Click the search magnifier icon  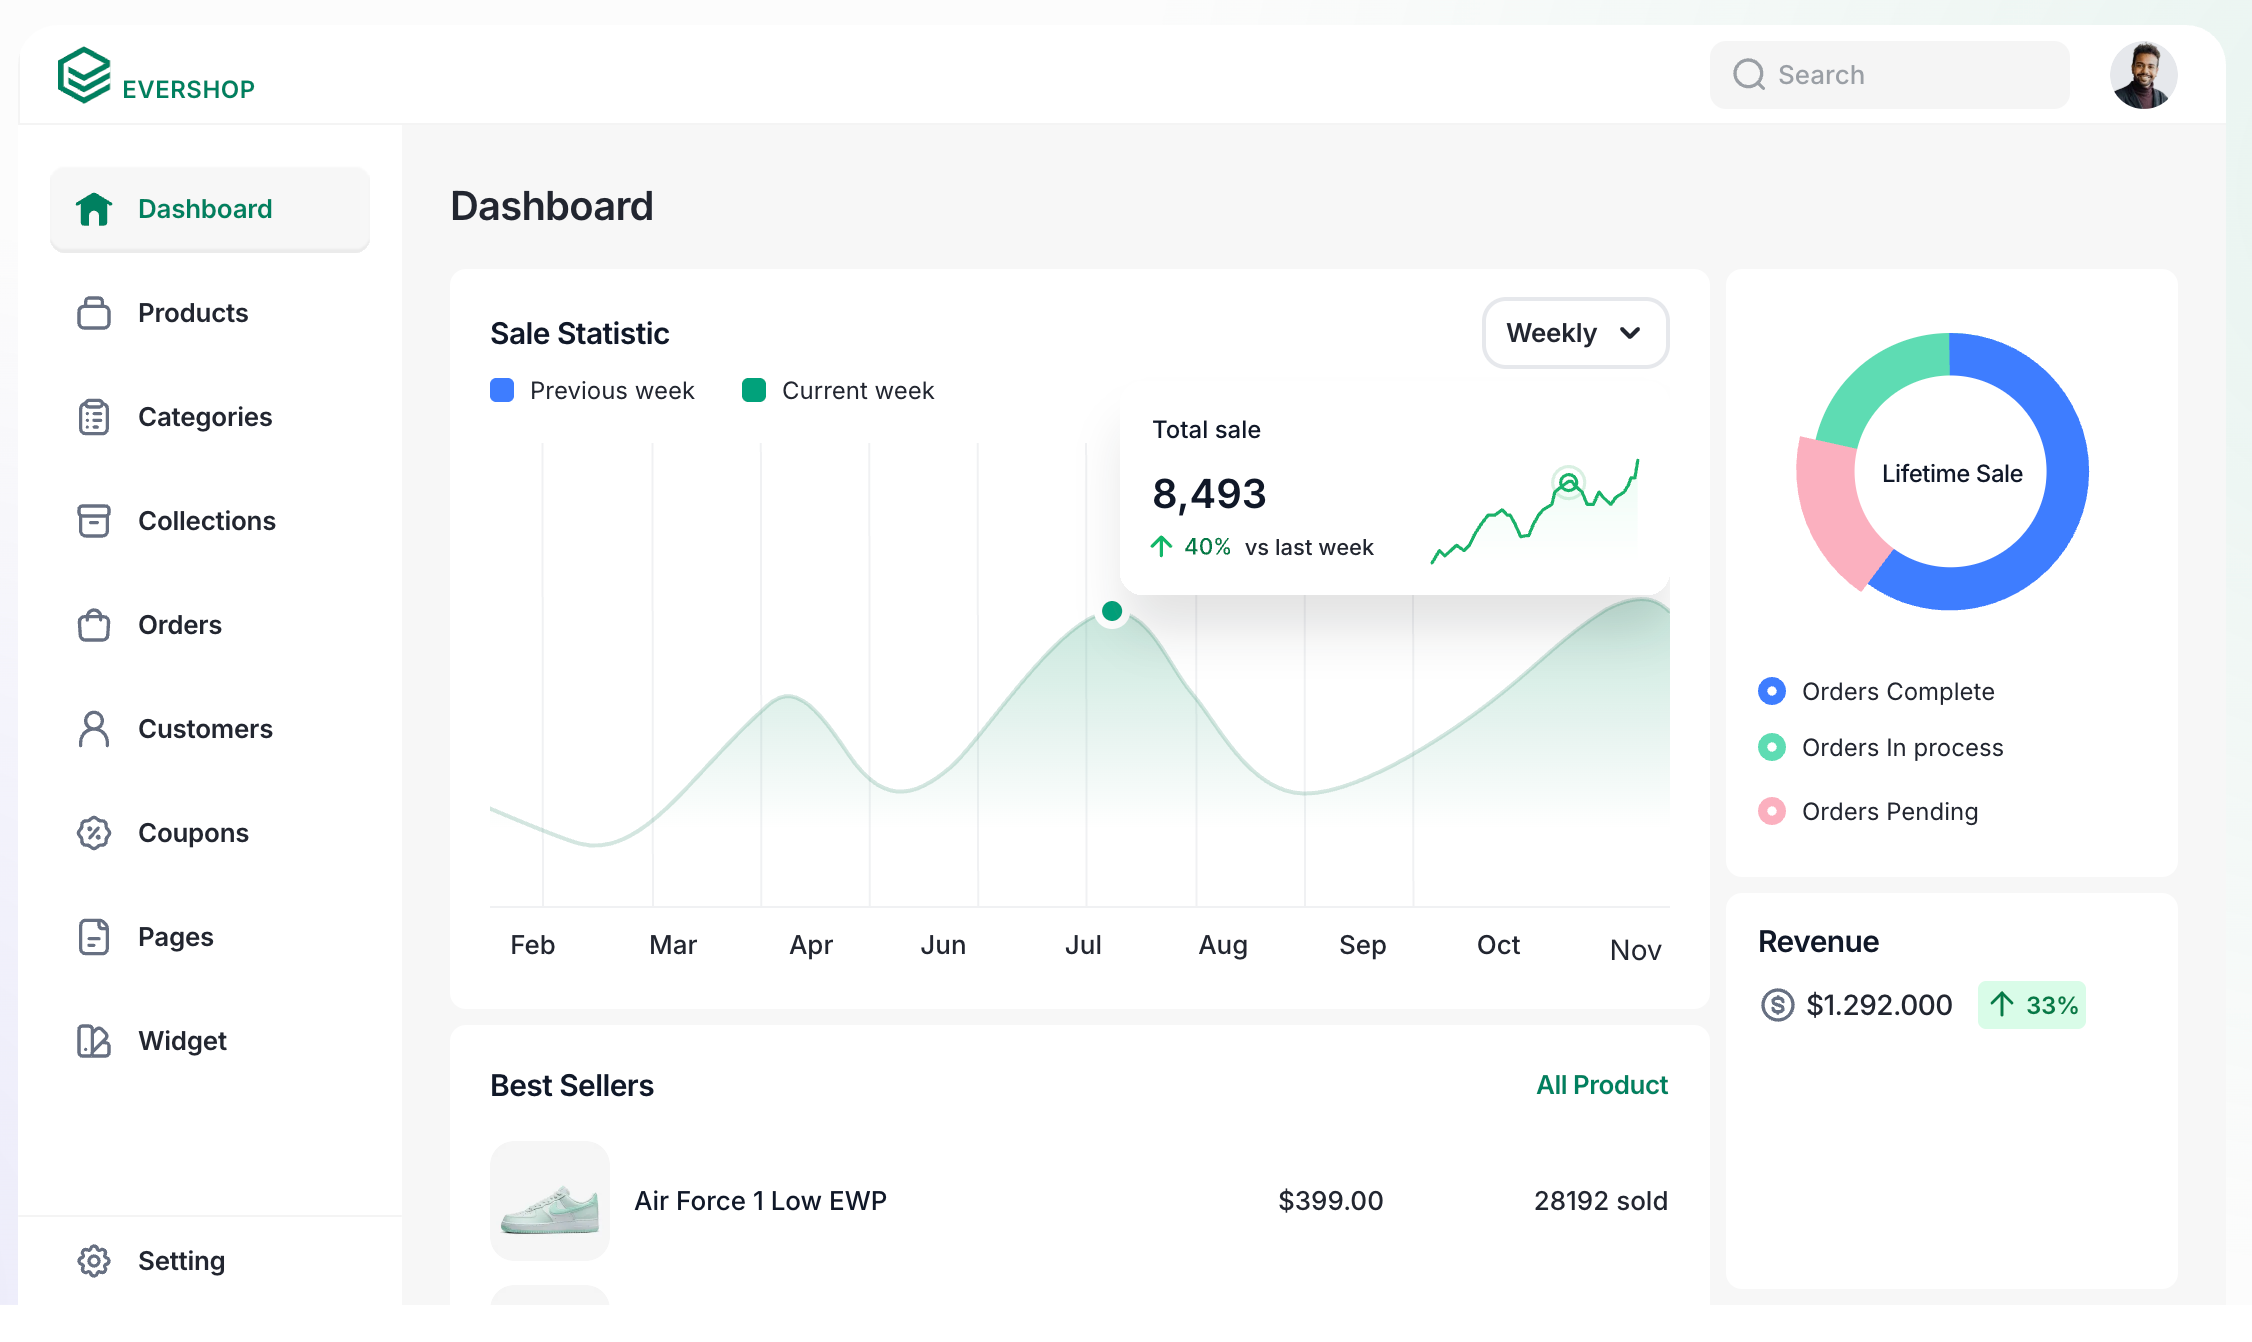pyautogui.click(x=1749, y=75)
